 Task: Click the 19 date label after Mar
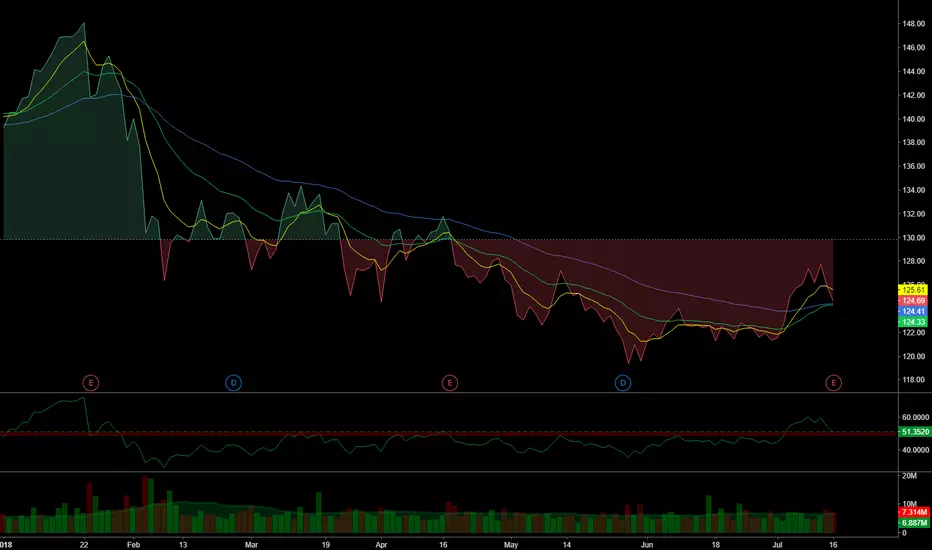[326, 545]
